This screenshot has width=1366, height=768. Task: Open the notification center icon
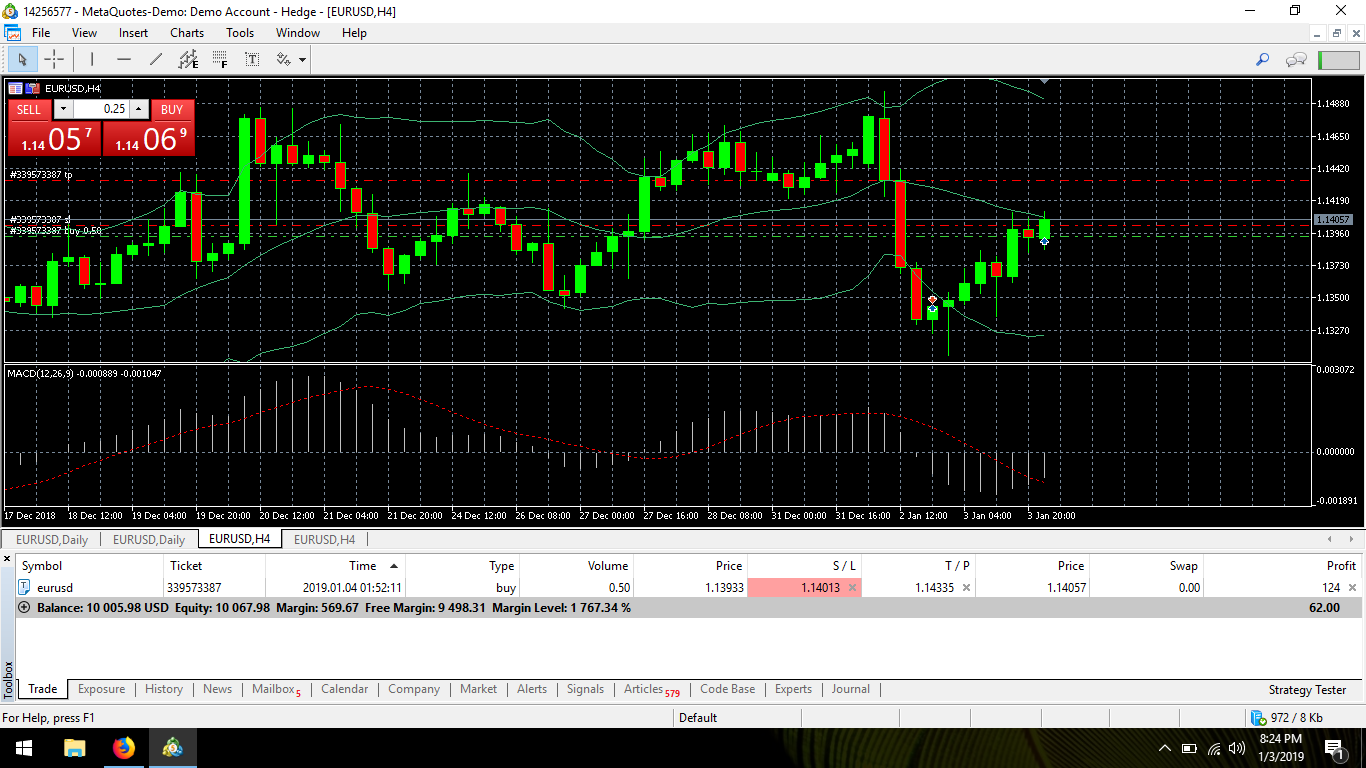(x=1334, y=748)
